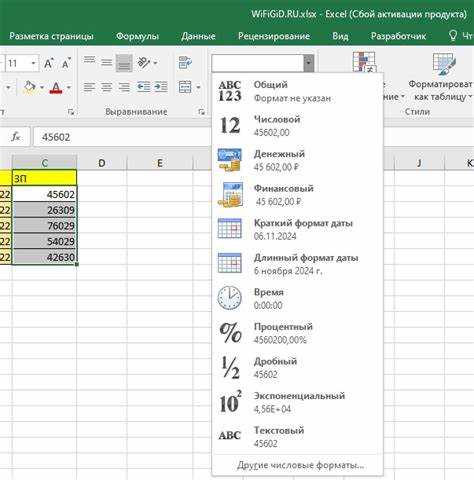Apply the Процентный percent format
This screenshot has height=480, width=474.
coord(297,333)
